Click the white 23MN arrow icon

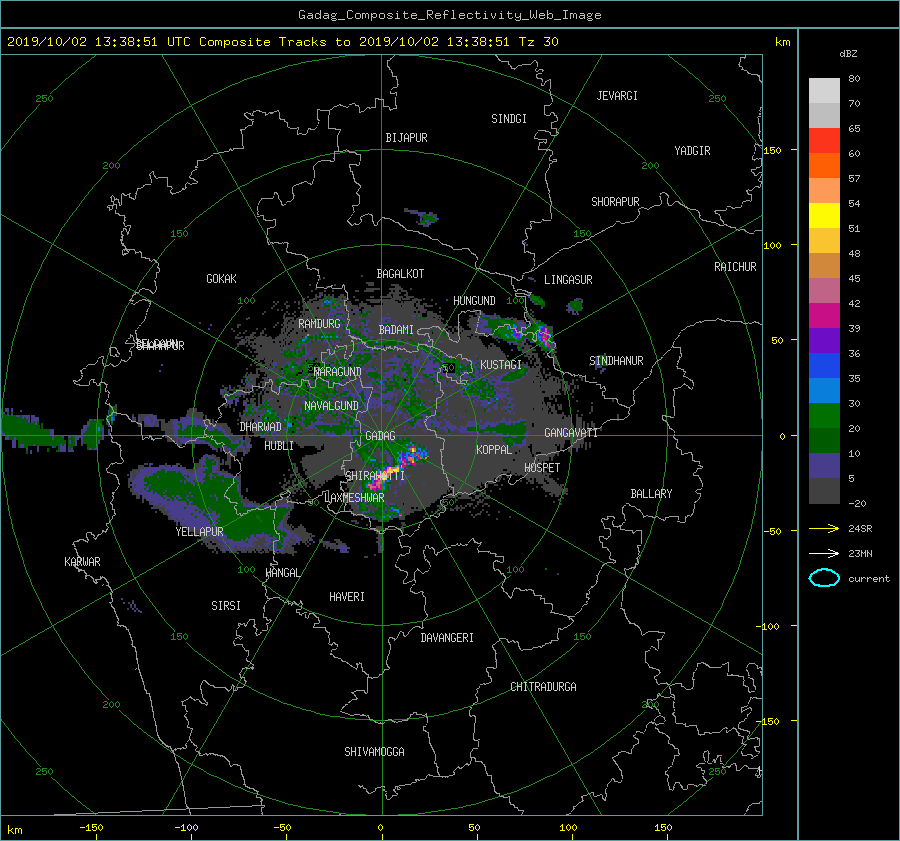click(x=824, y=553)
